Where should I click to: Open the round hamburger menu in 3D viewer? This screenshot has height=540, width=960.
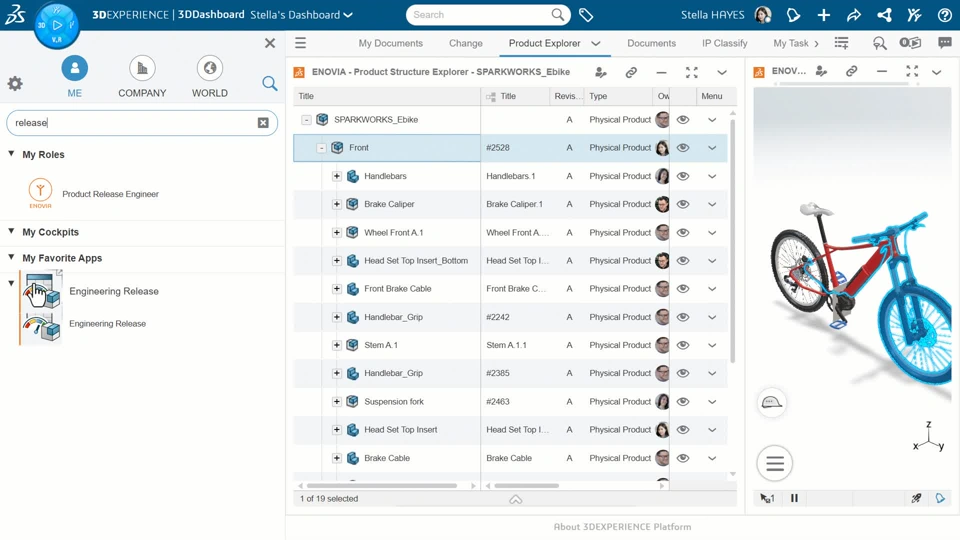tap(774, 463)
